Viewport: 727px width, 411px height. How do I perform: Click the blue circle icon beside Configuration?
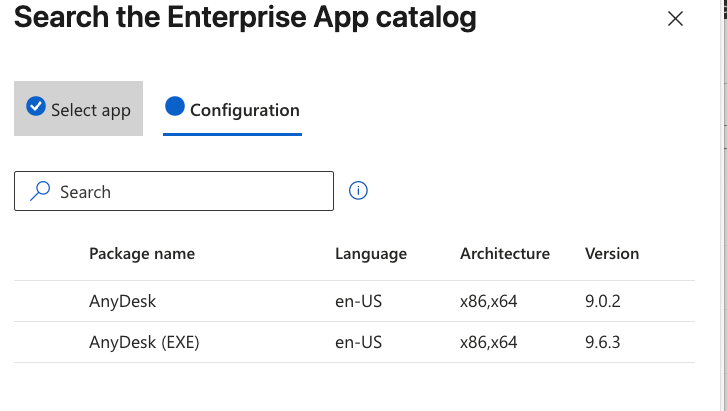point(175,108)
